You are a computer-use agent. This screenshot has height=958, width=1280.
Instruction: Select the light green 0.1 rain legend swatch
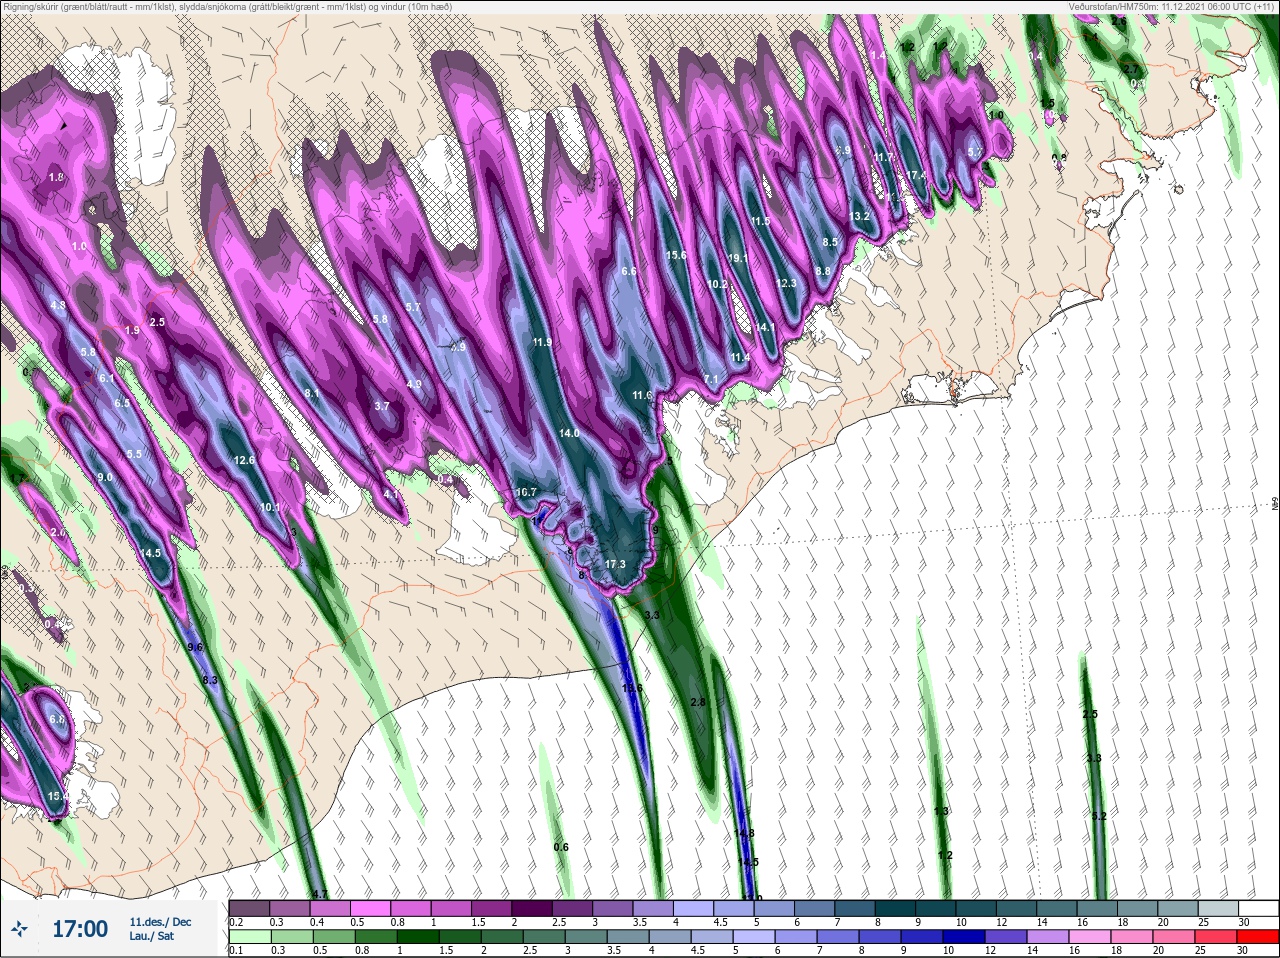coord(249,937)
